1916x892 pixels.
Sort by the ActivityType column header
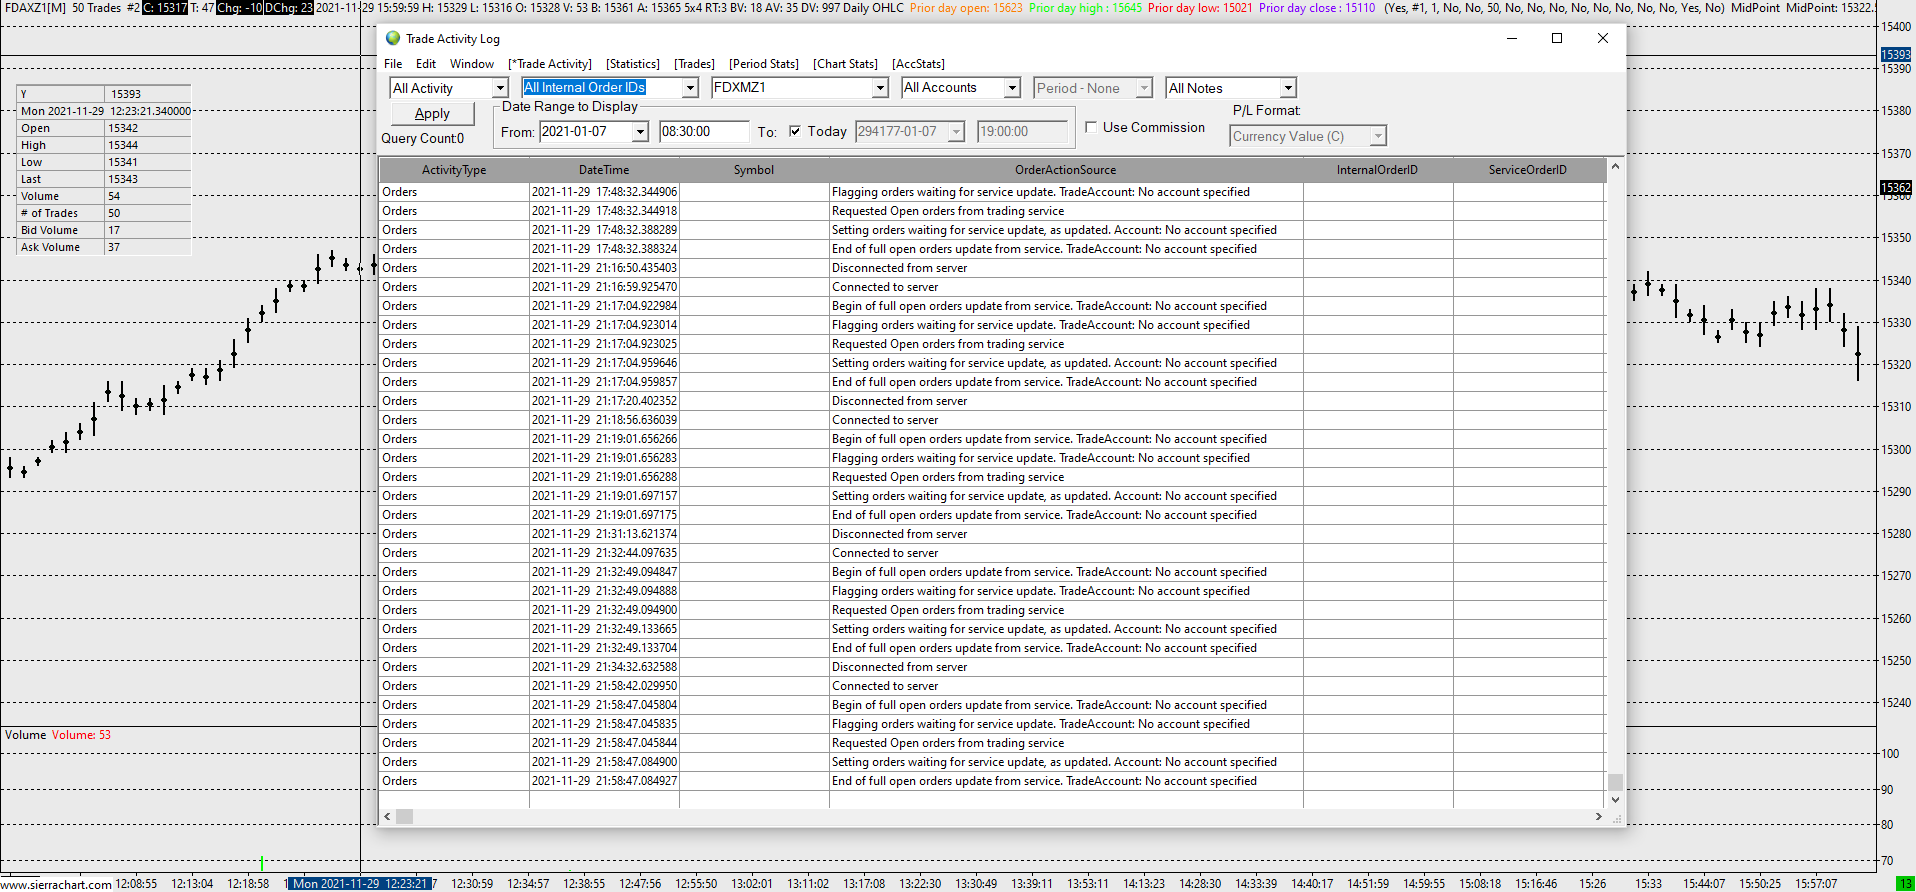[x=454, y=170]
